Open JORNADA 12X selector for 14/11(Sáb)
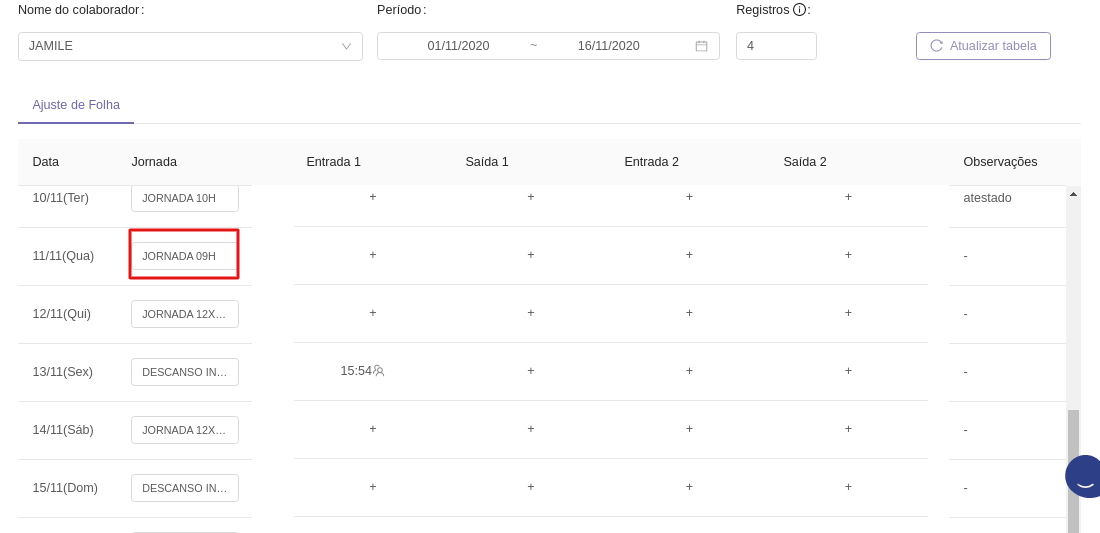1100x533 pixels. (184, 430)
